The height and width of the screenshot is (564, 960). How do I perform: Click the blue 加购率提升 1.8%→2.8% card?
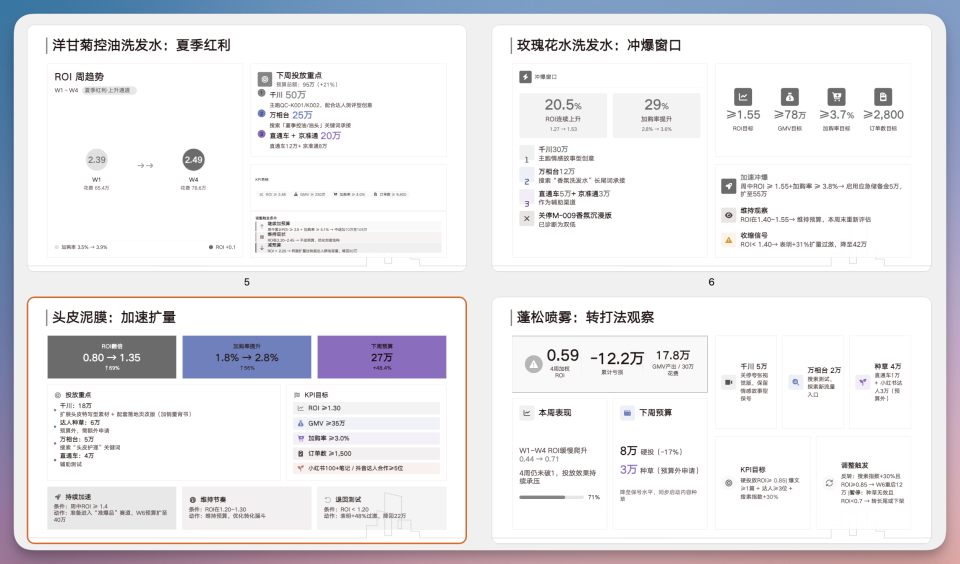click(247, 356)
